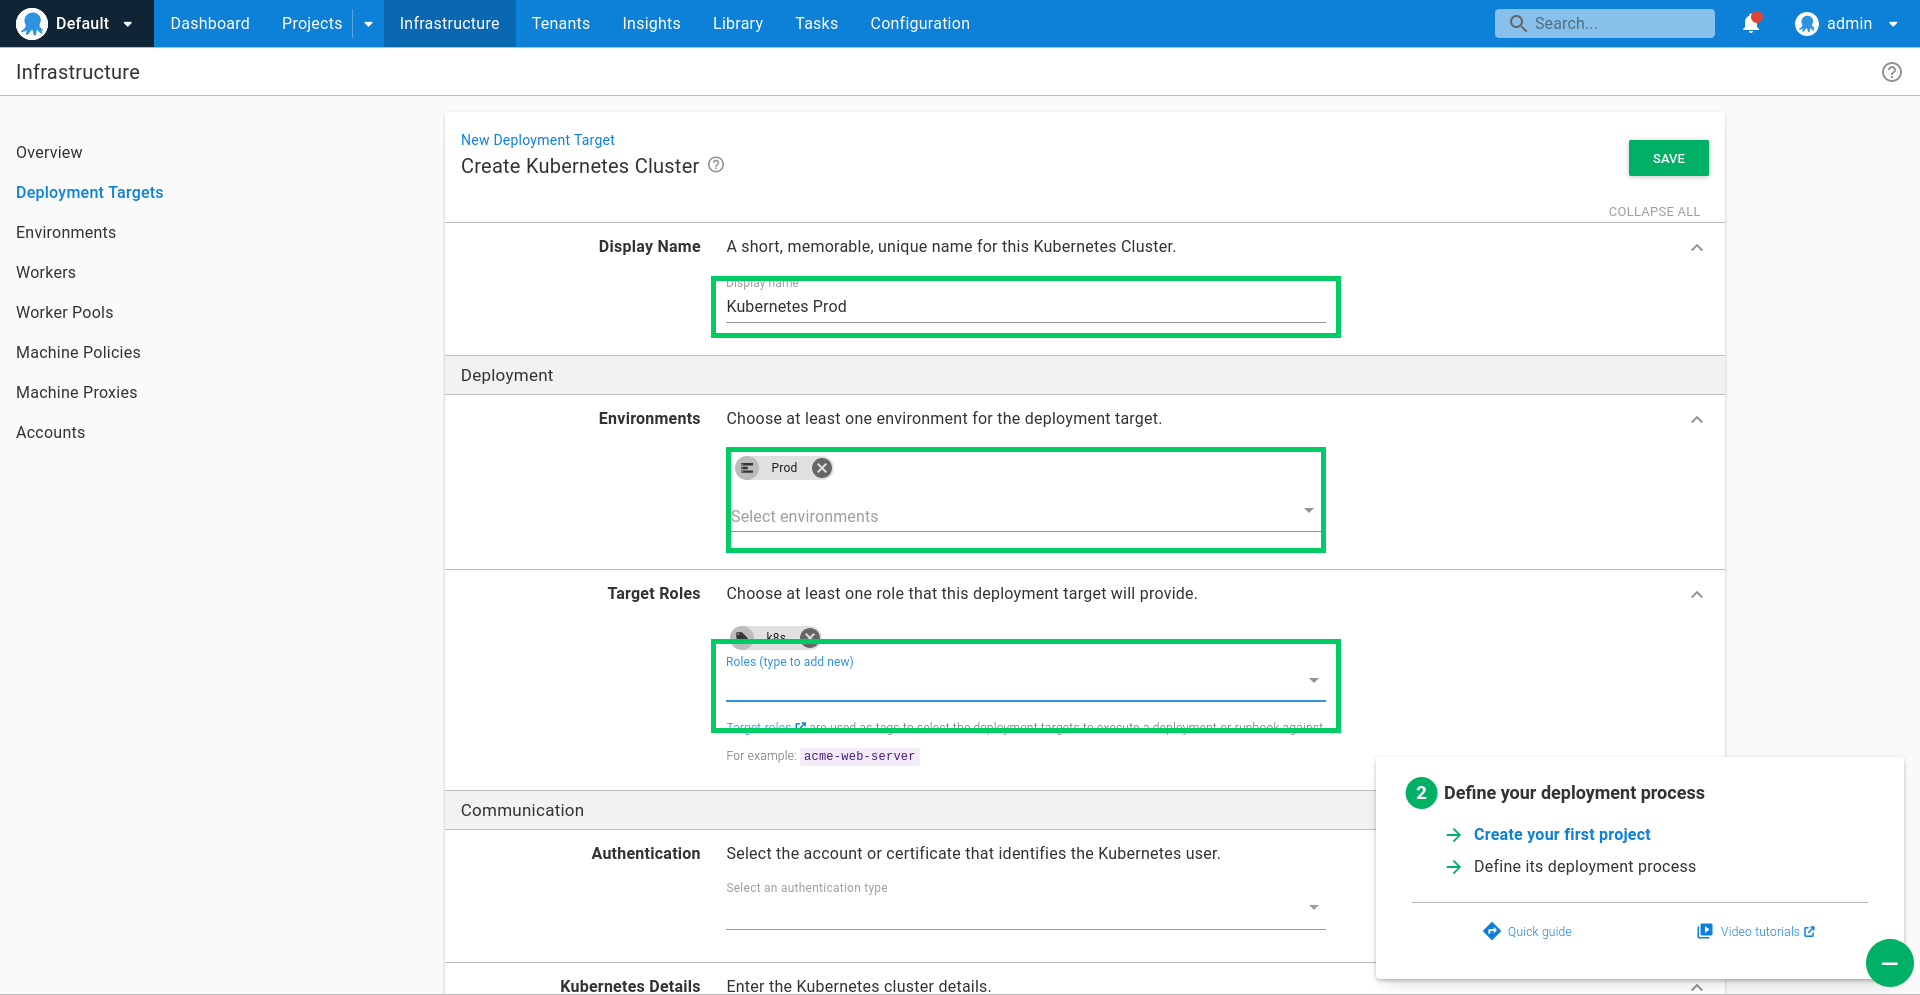Open the authentication type dropdown
The height and width of the screenshot is (995, 1920).
(1025, 908)
